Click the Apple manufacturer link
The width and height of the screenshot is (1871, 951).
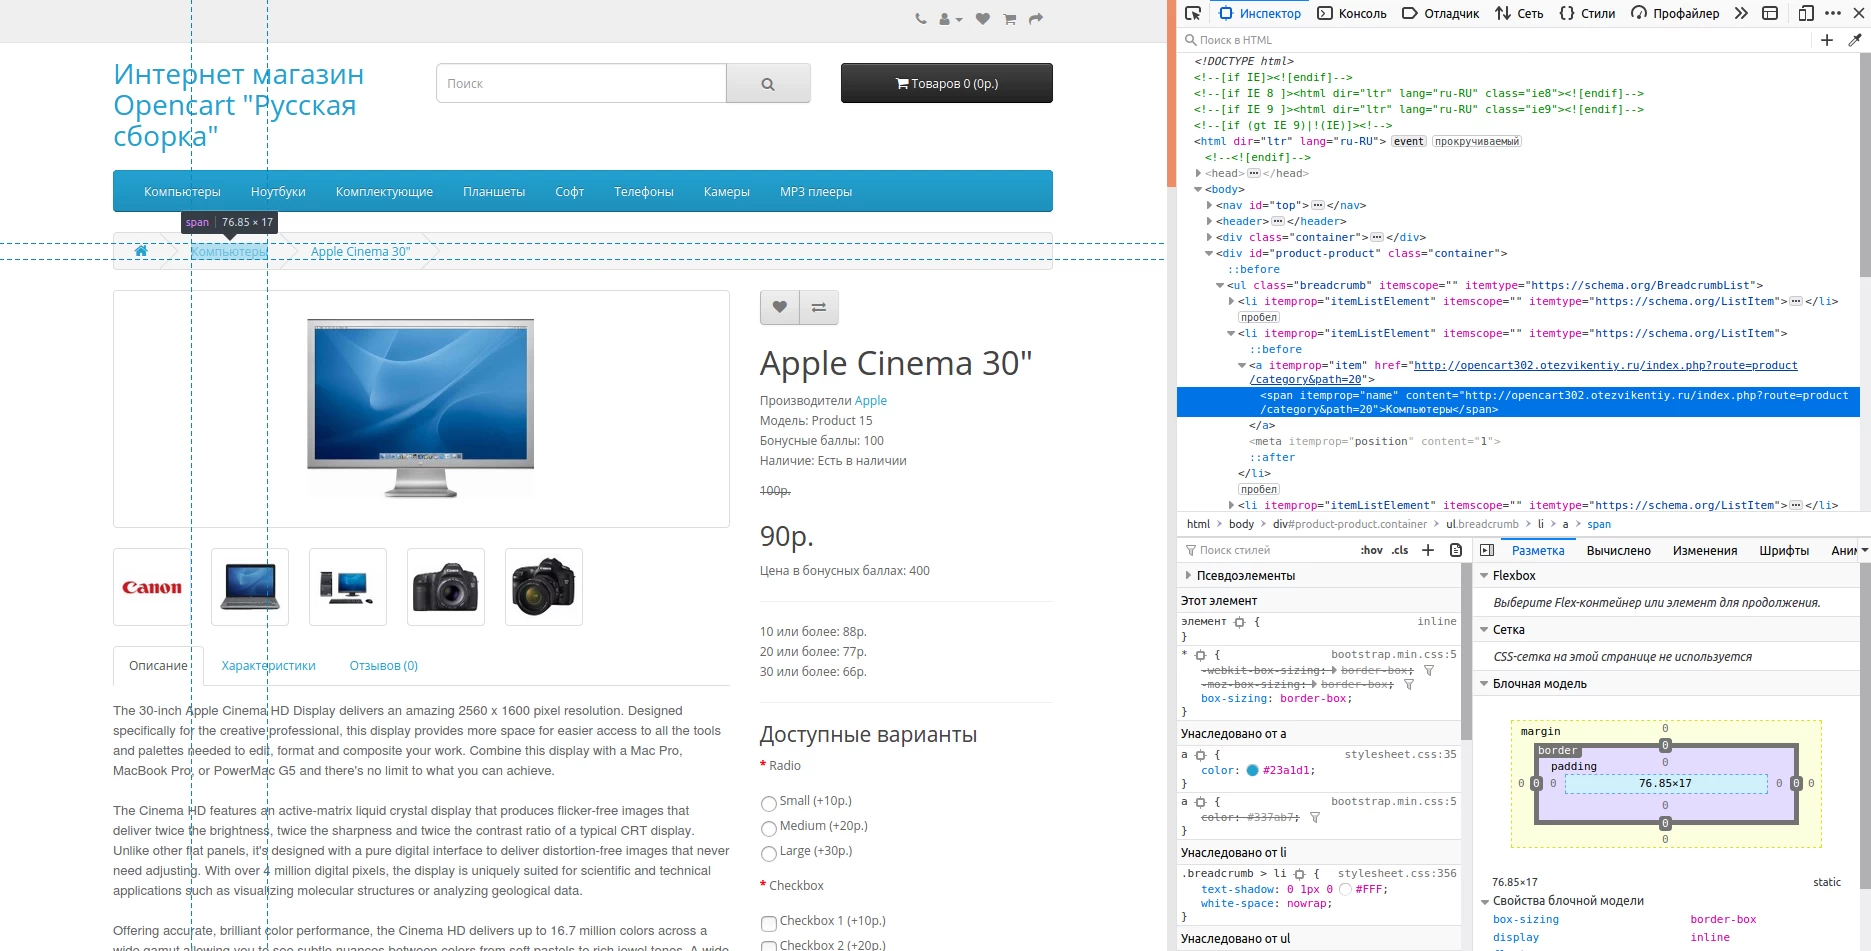pyautogui.click(x=870, y=400)
